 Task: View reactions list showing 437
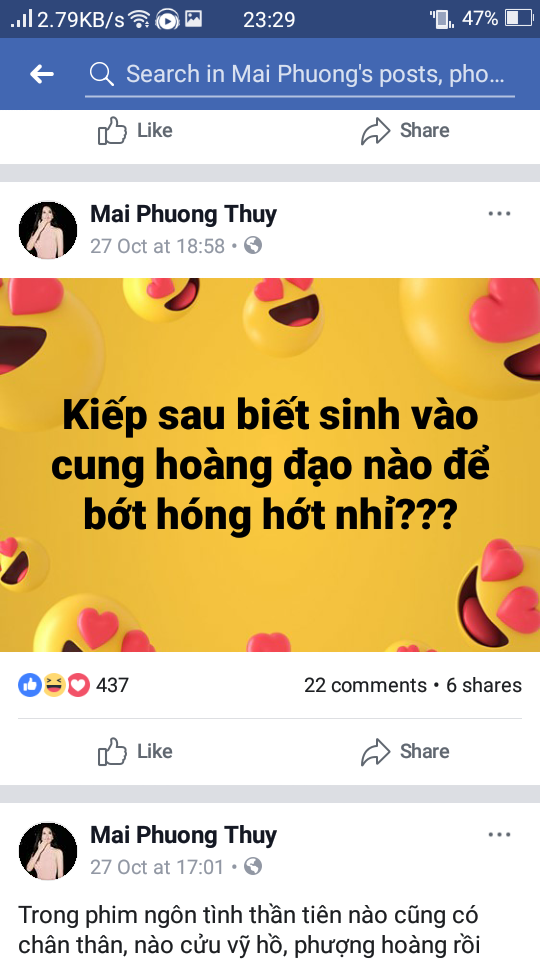point(73,685)
